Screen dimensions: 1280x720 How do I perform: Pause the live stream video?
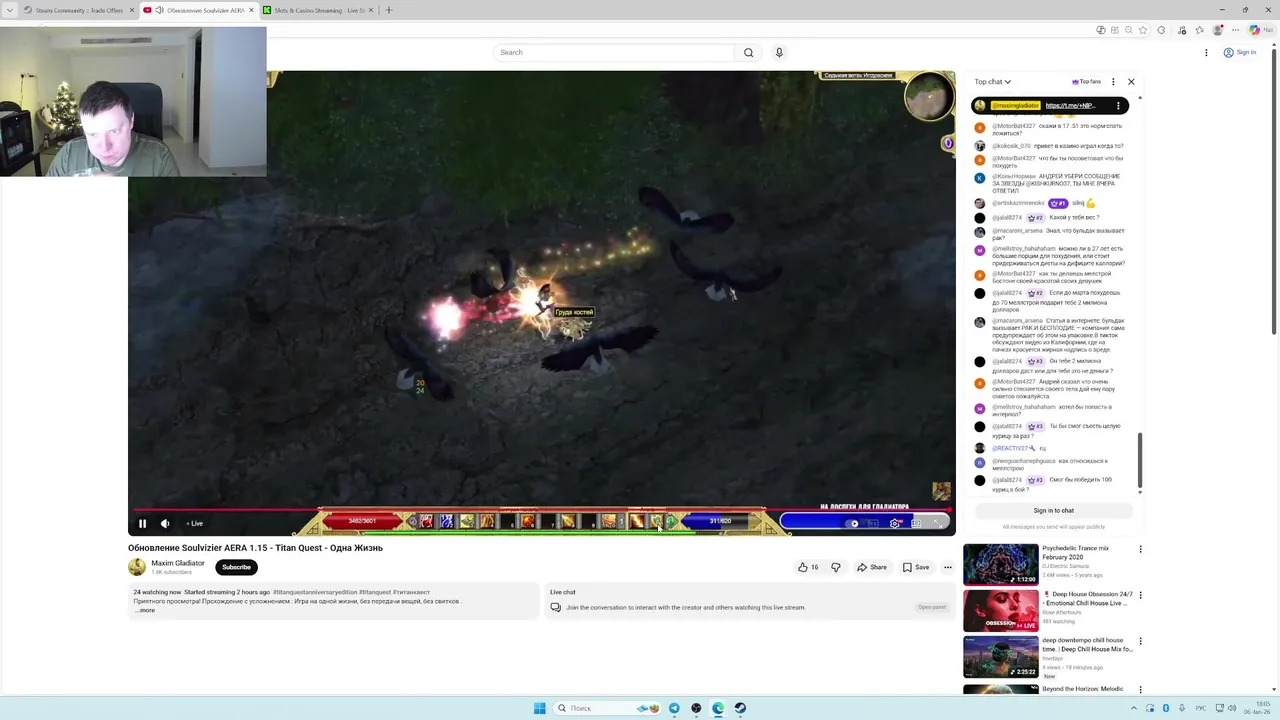pyautogui.click(x=142, y=523)
